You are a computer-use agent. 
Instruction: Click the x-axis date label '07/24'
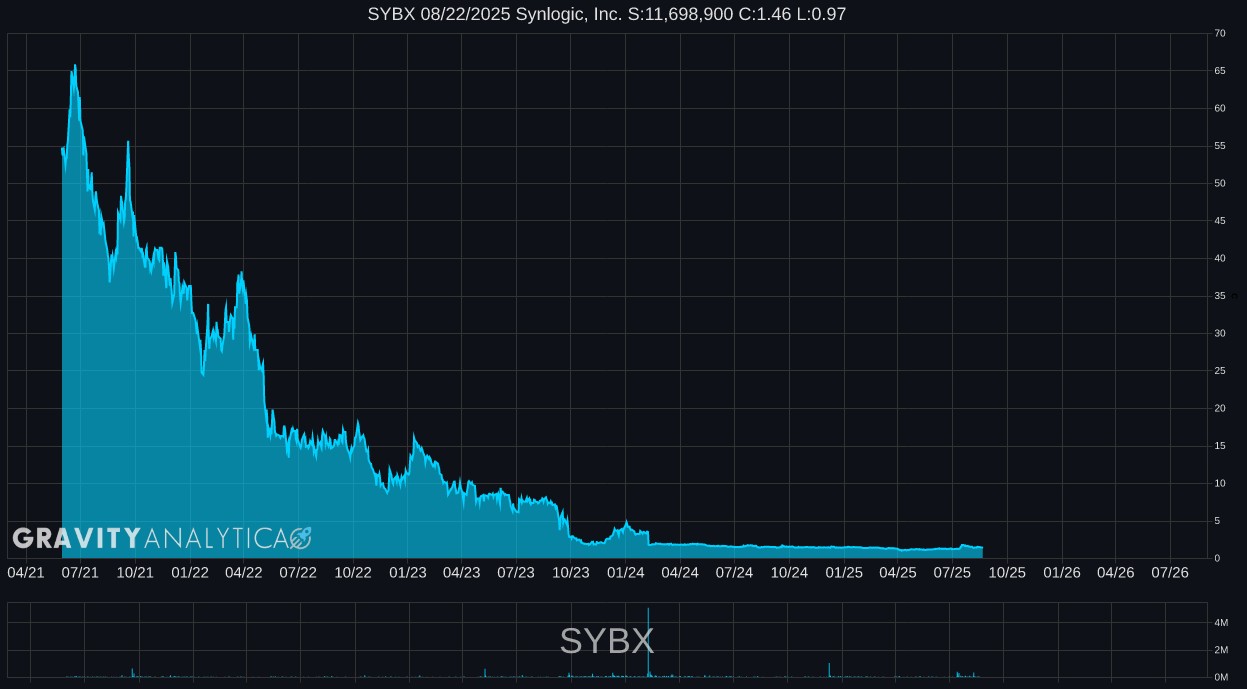coord(734,573)
